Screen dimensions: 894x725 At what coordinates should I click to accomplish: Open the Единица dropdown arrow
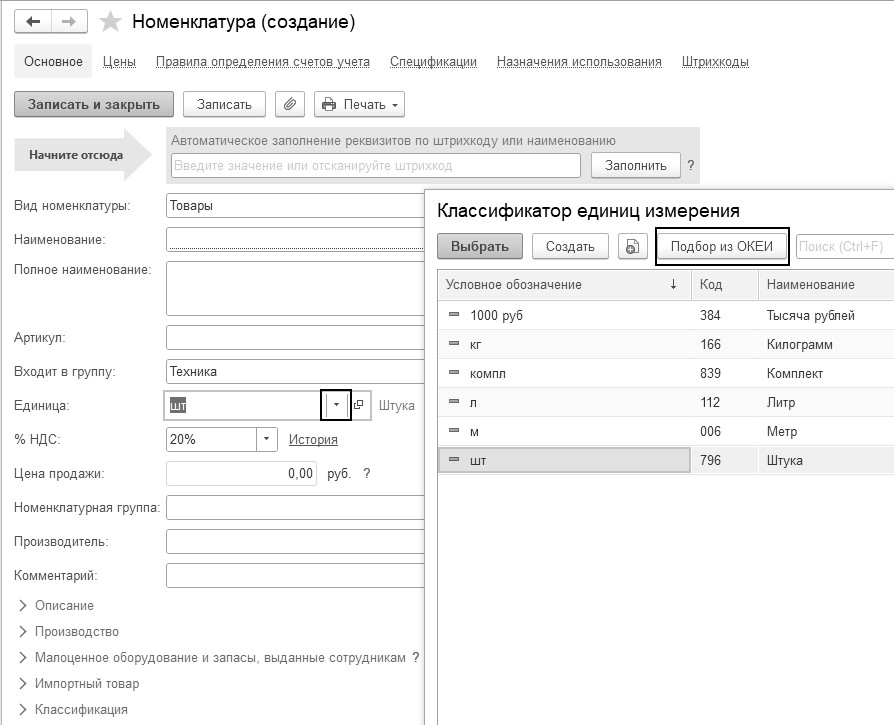click(337, 406)
